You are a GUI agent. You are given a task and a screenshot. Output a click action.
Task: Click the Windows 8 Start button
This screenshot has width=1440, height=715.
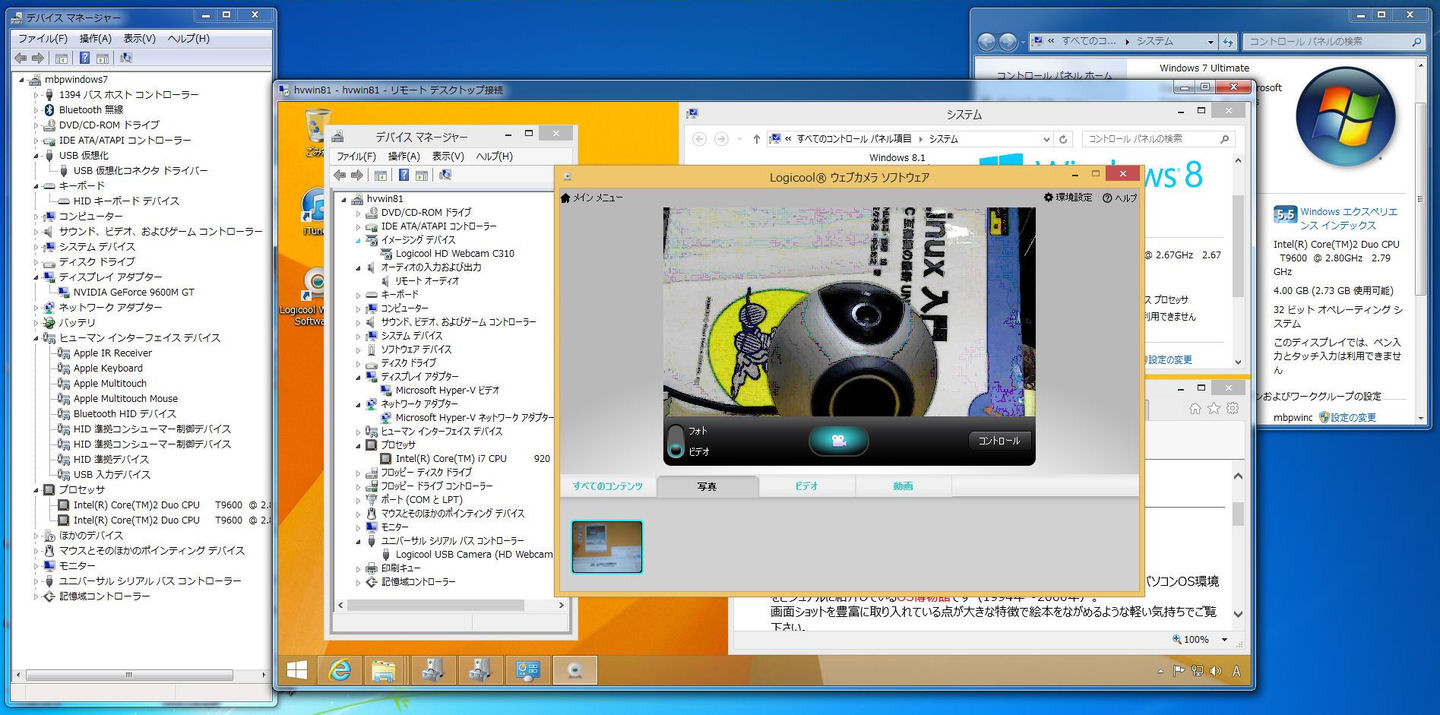[x=298, y=671]
